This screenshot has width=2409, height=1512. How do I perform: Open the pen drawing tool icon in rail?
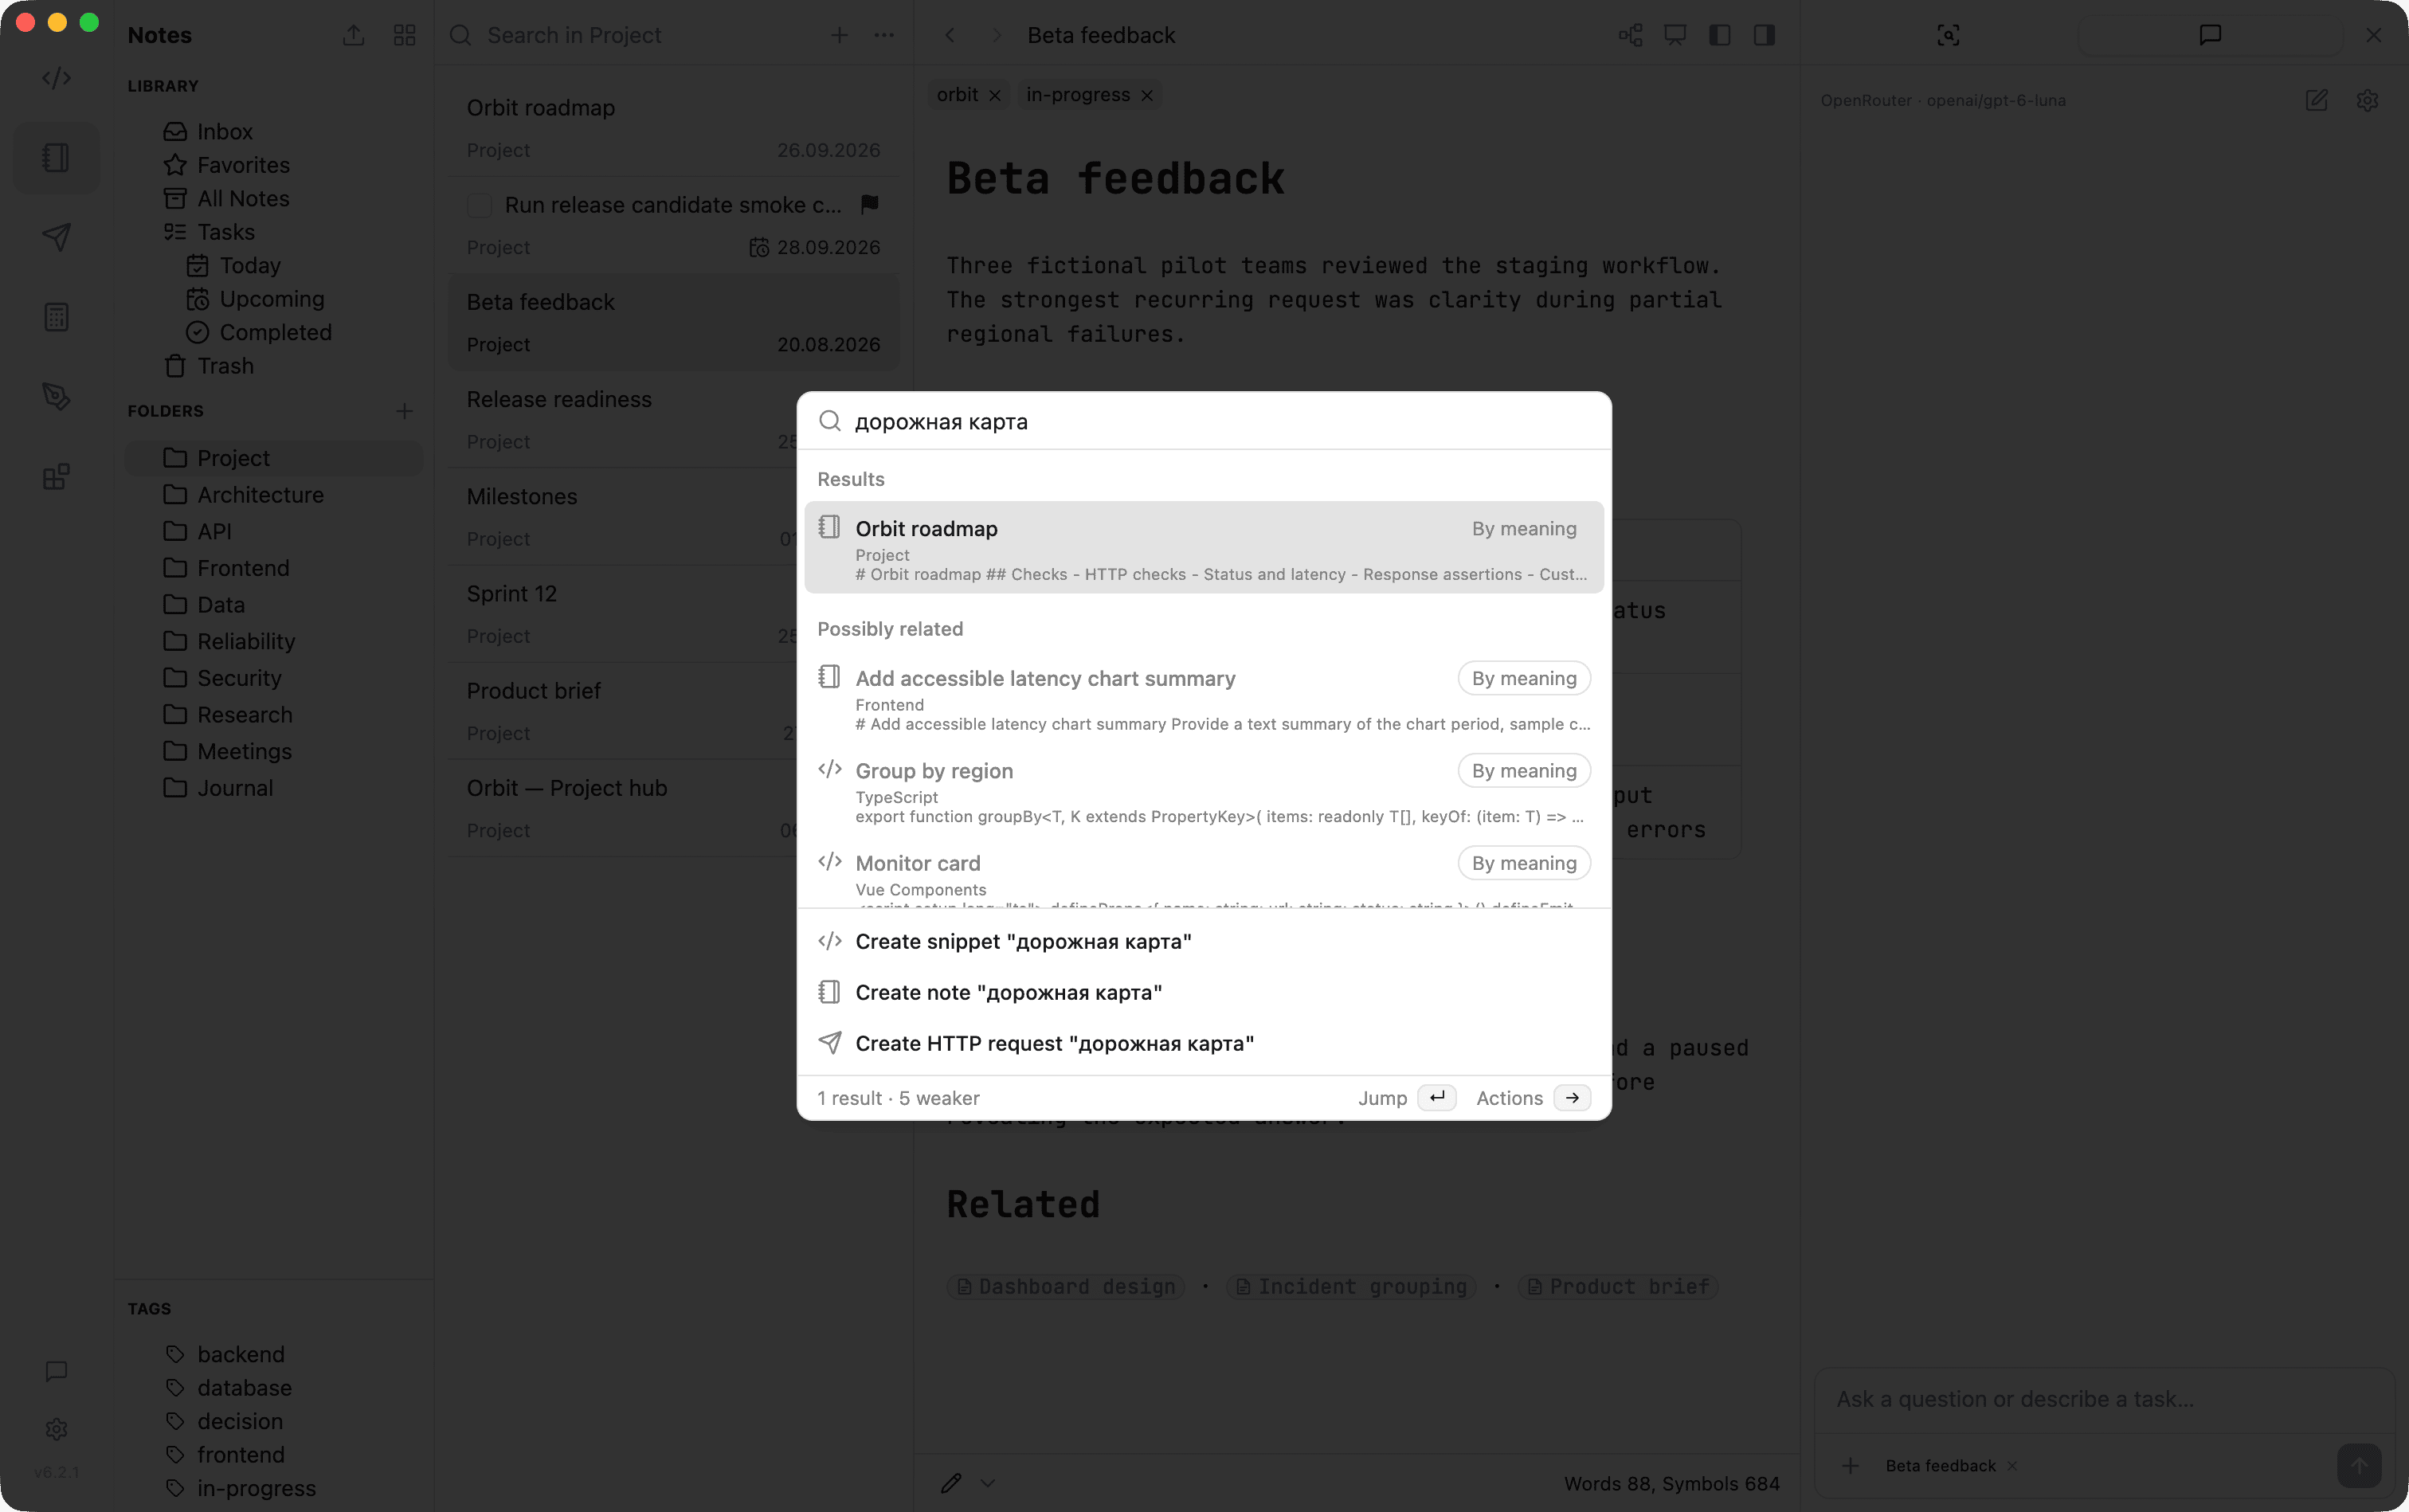[56, 396]
